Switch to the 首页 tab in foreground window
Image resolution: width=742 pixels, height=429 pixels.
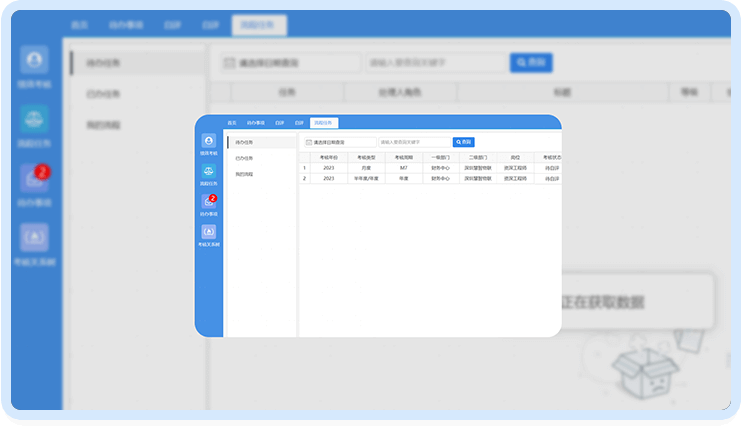tap(232, 123)
